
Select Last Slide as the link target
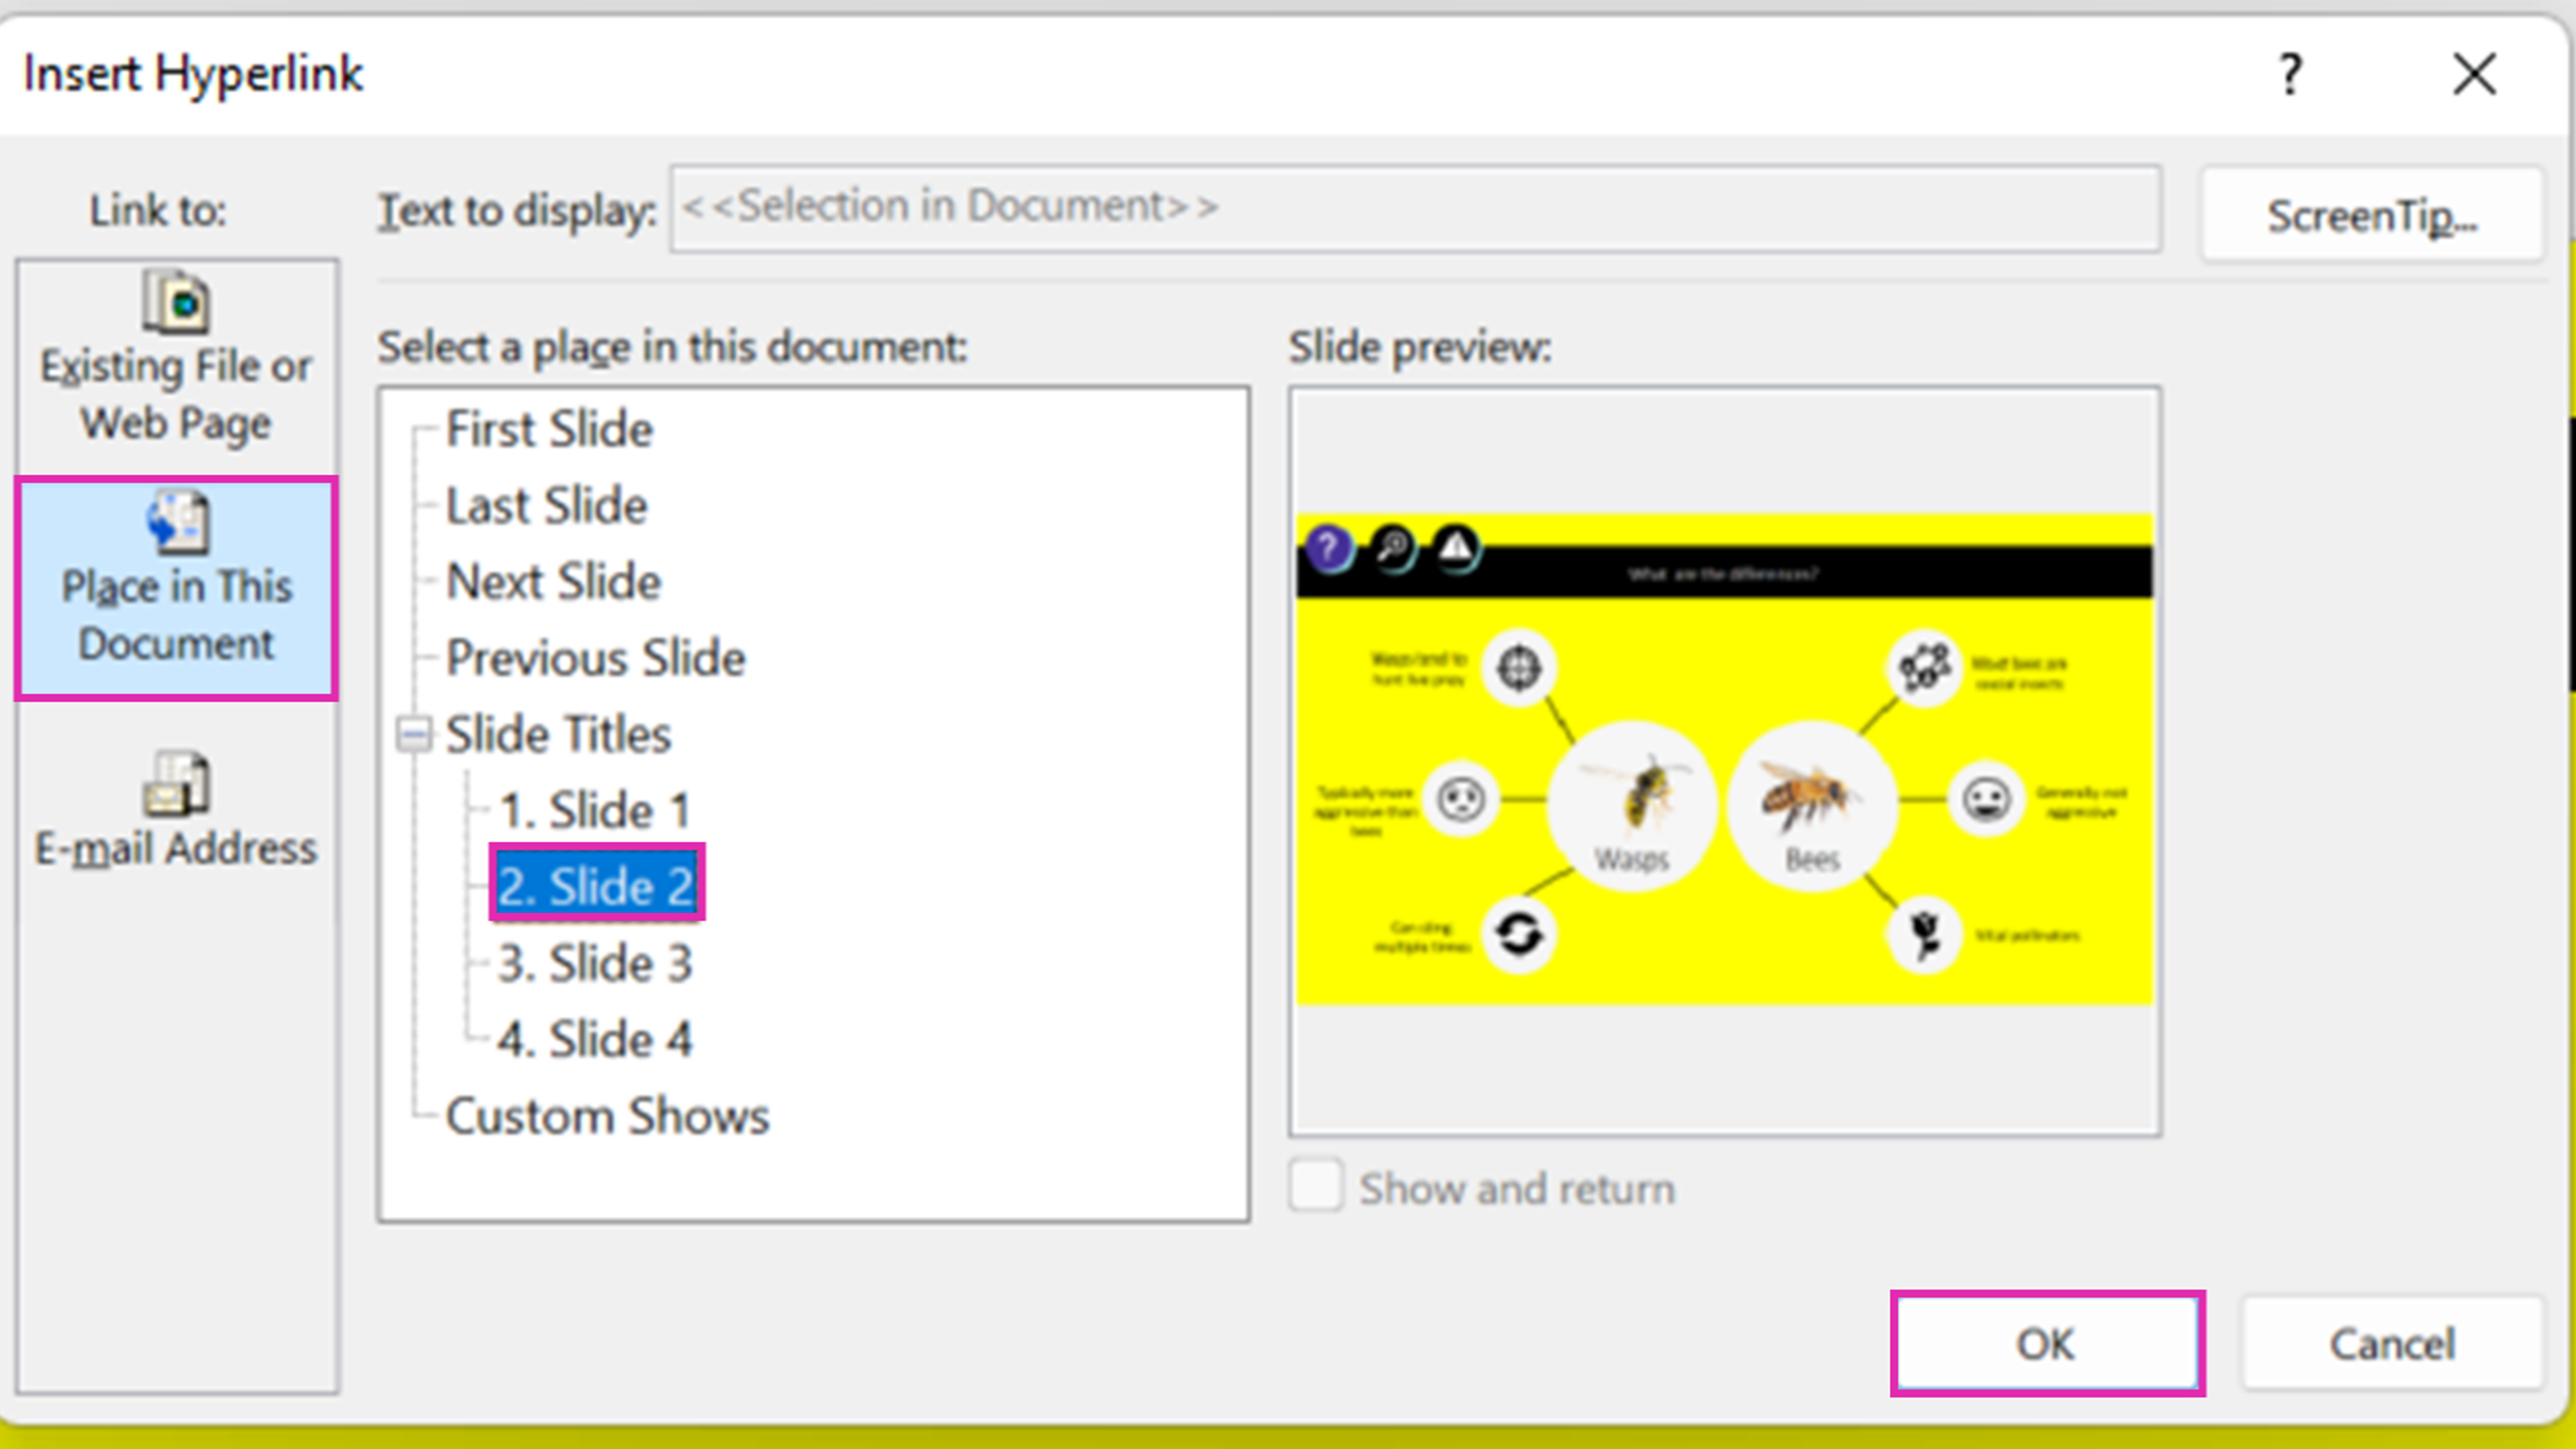(546, 505)
